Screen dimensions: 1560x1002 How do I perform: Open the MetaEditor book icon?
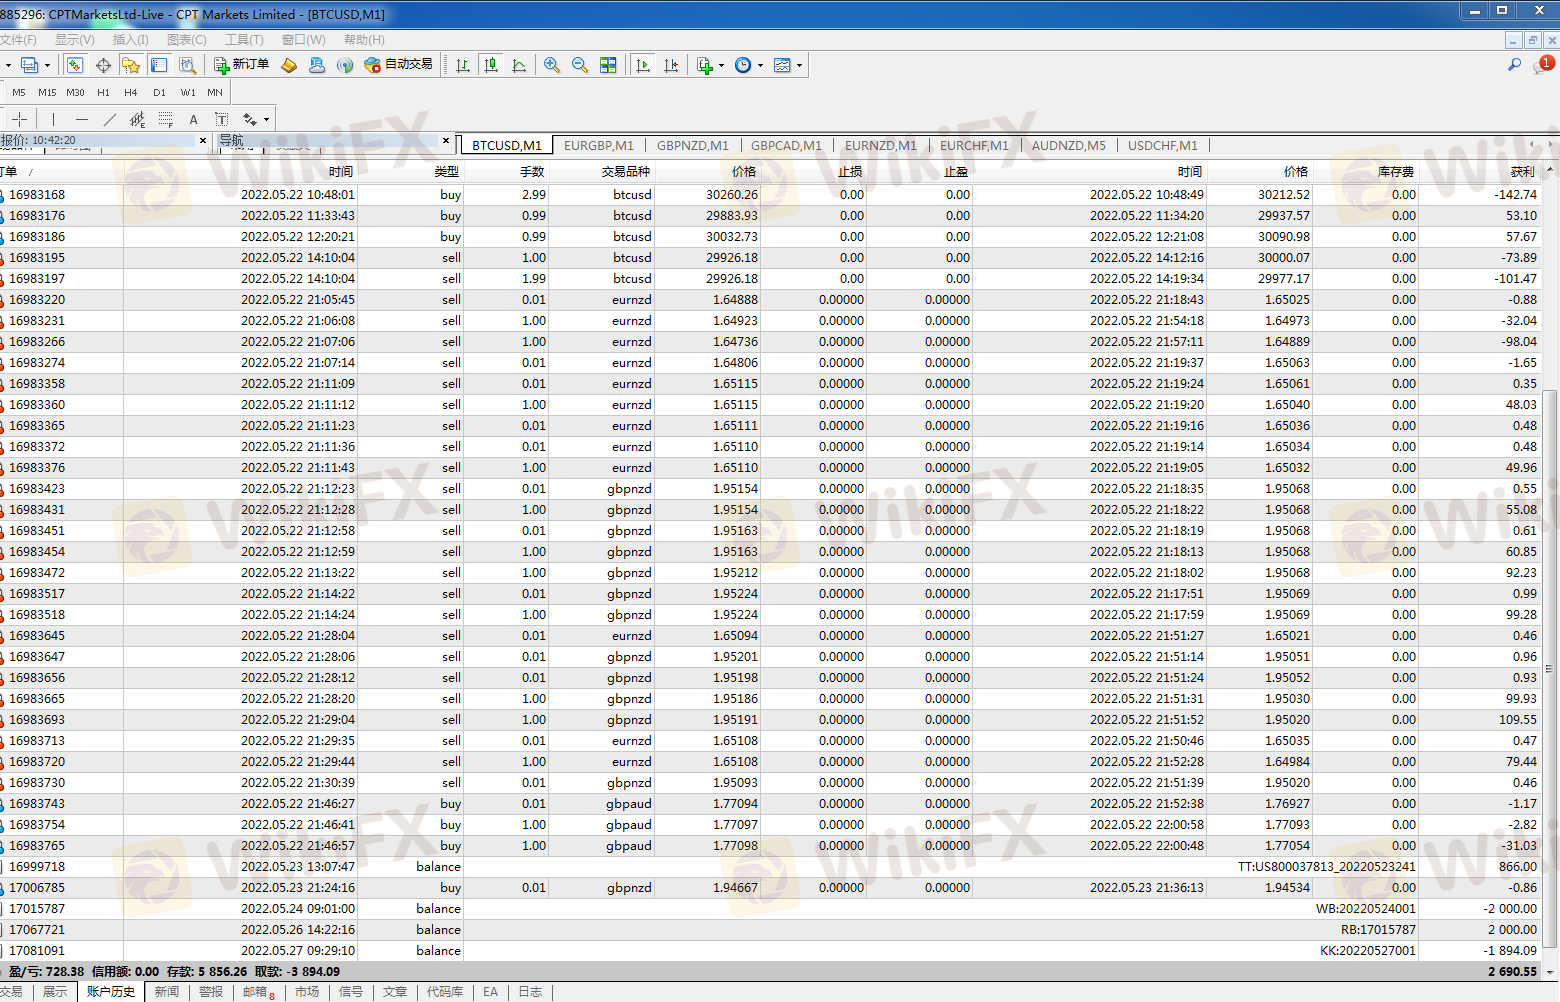[289, 65]
